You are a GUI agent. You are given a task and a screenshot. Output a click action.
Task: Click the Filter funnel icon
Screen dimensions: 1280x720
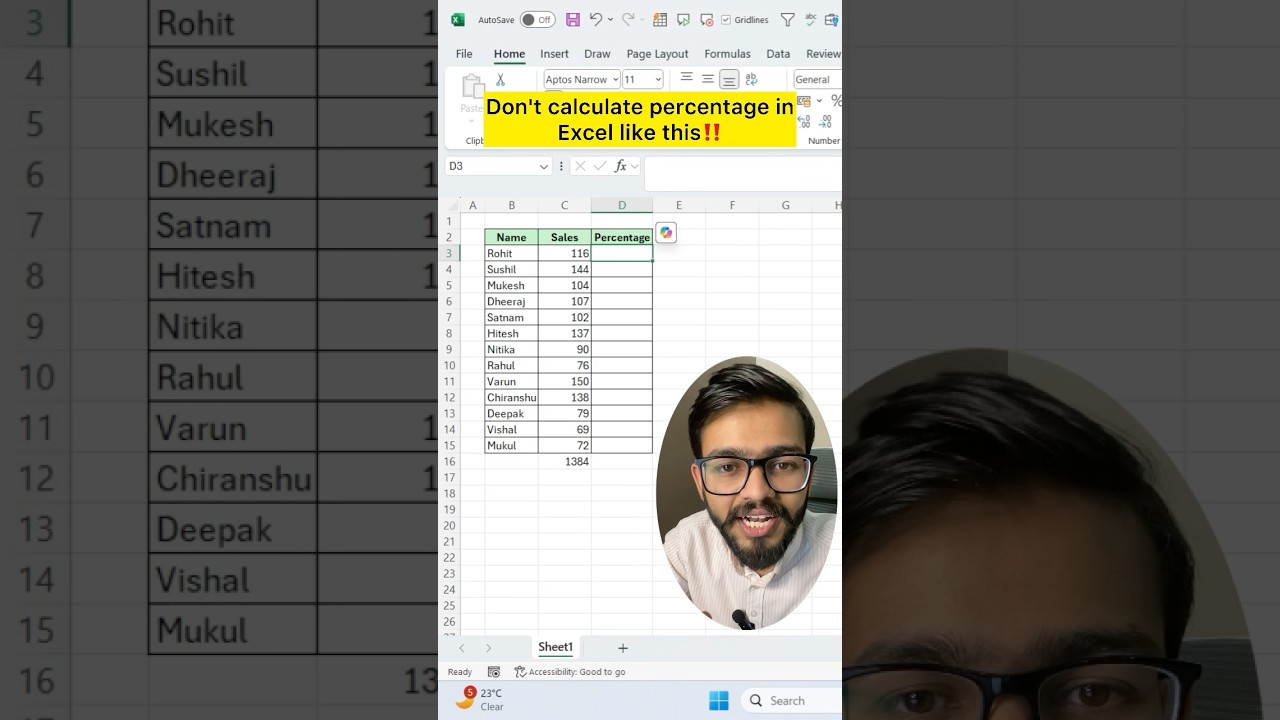[x=787, y=20]
